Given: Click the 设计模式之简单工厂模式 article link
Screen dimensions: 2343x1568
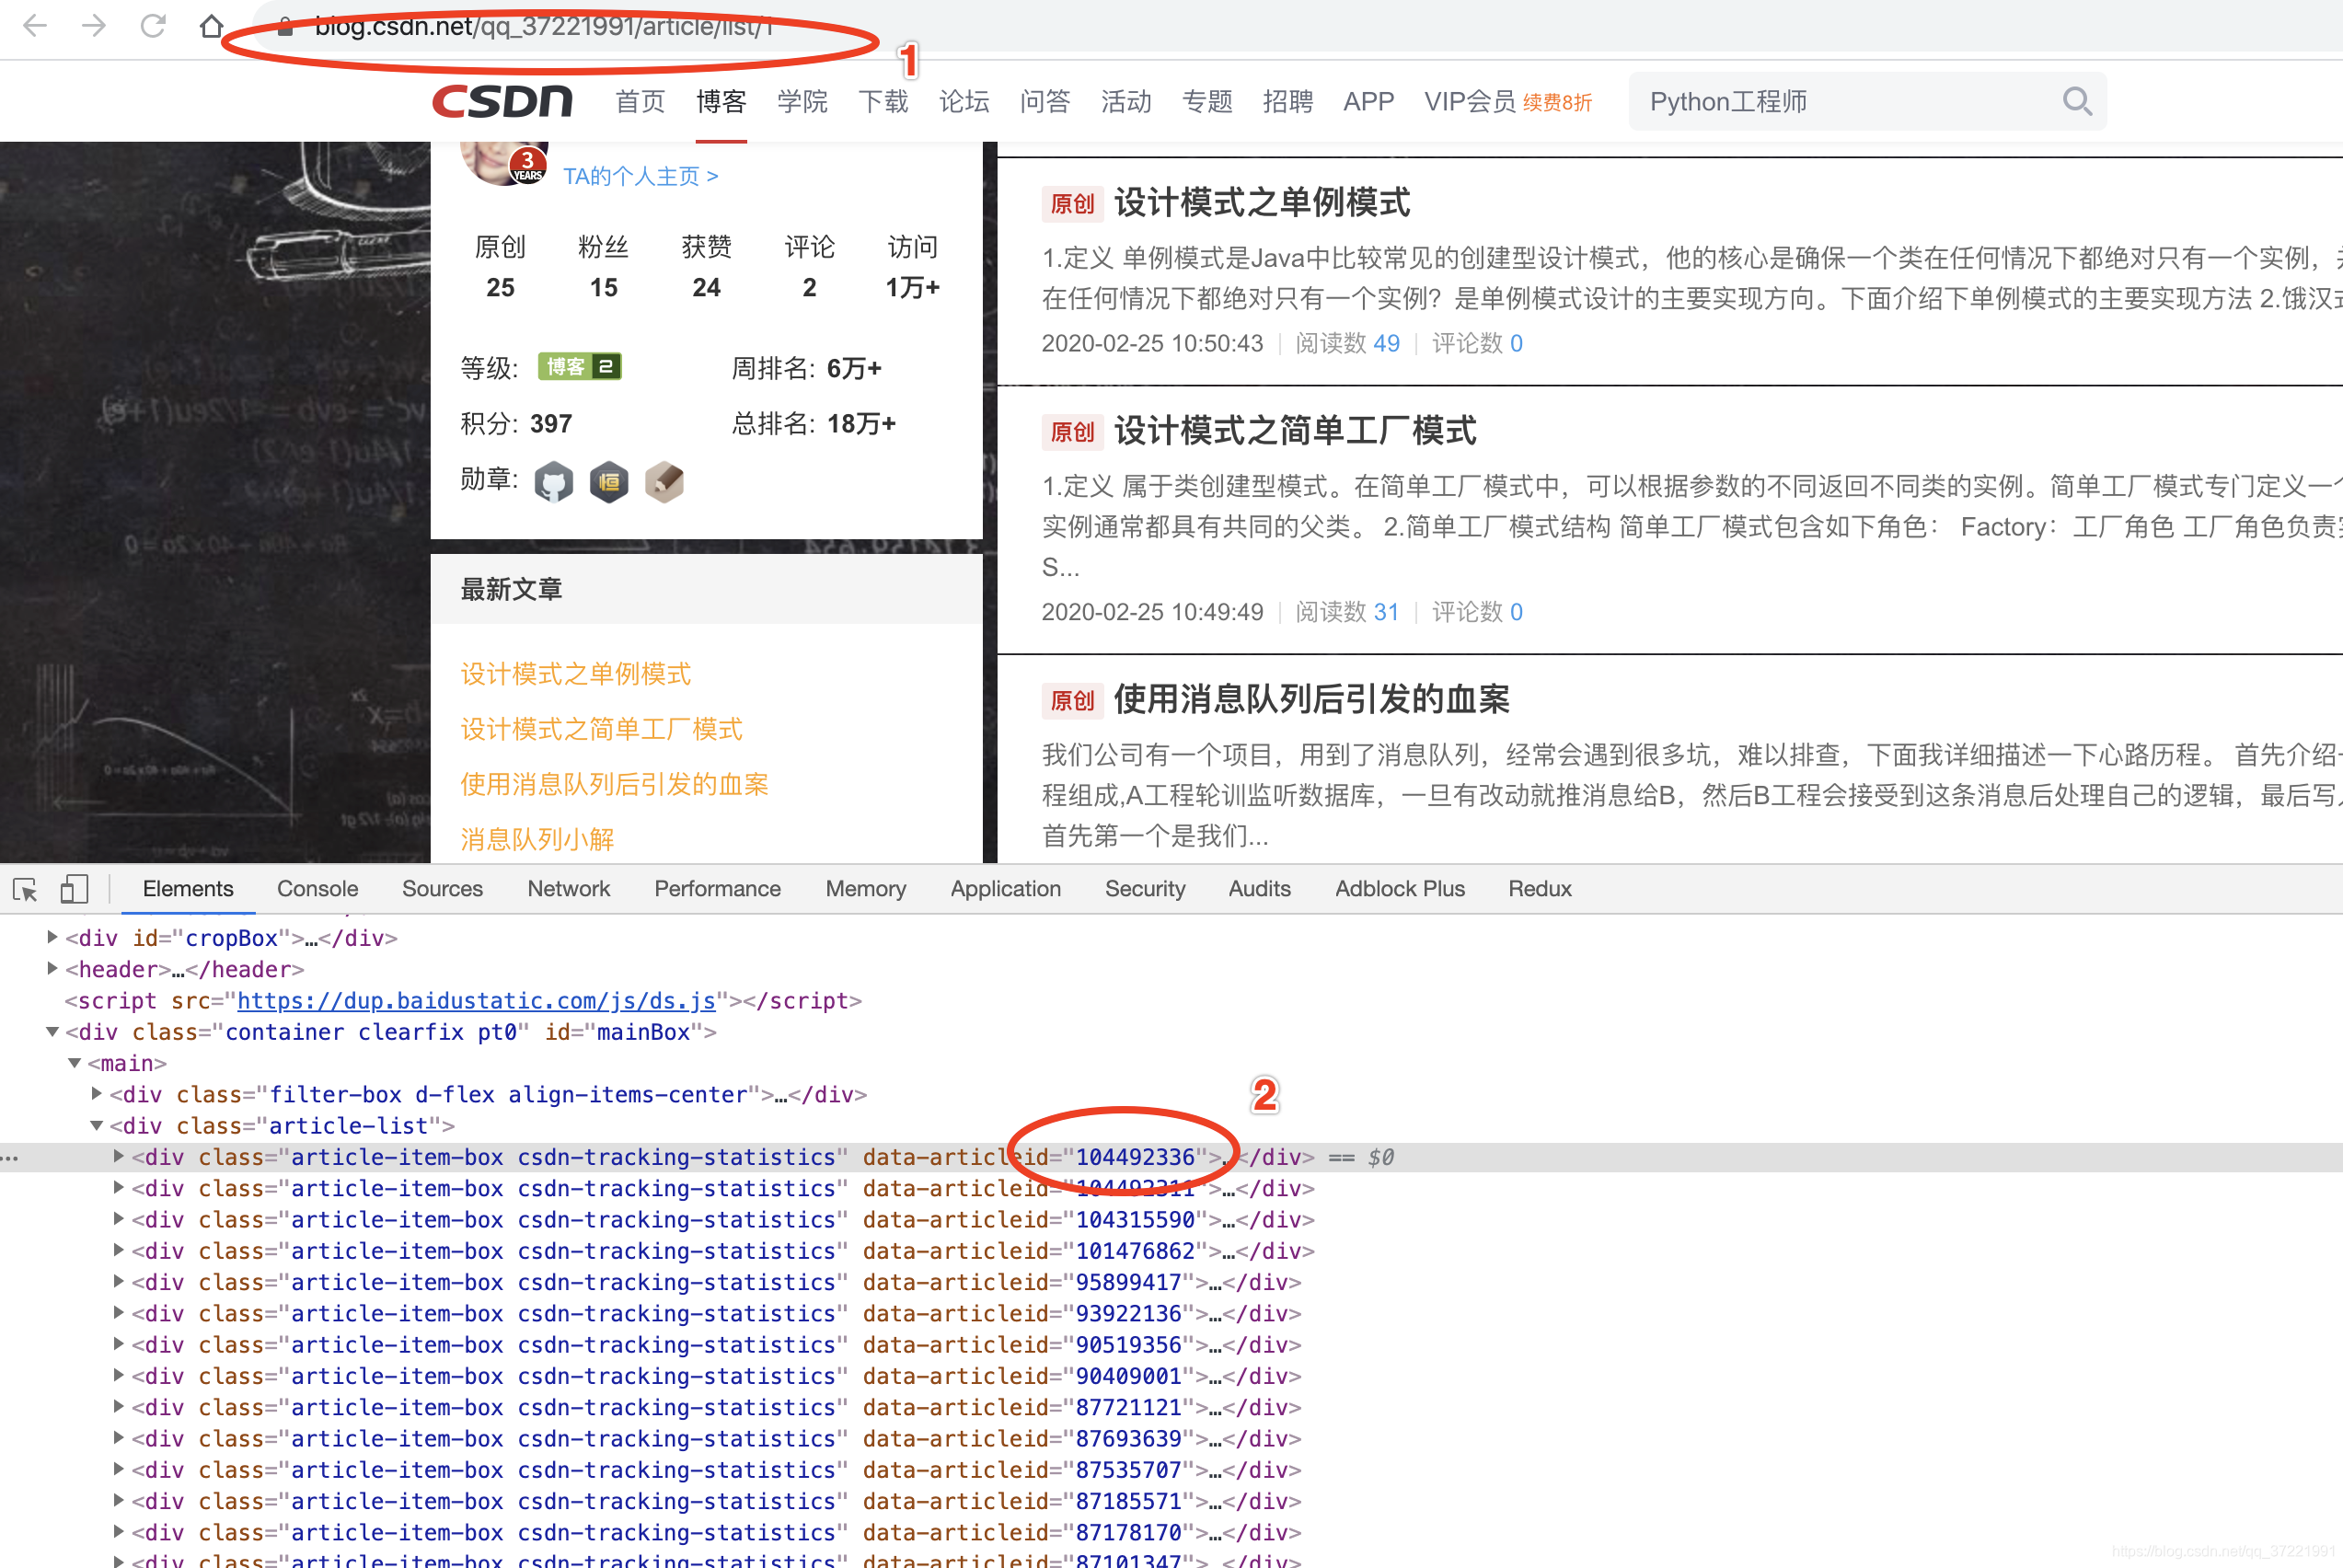Looking at the screenshot, I should [x=602, y=726].
